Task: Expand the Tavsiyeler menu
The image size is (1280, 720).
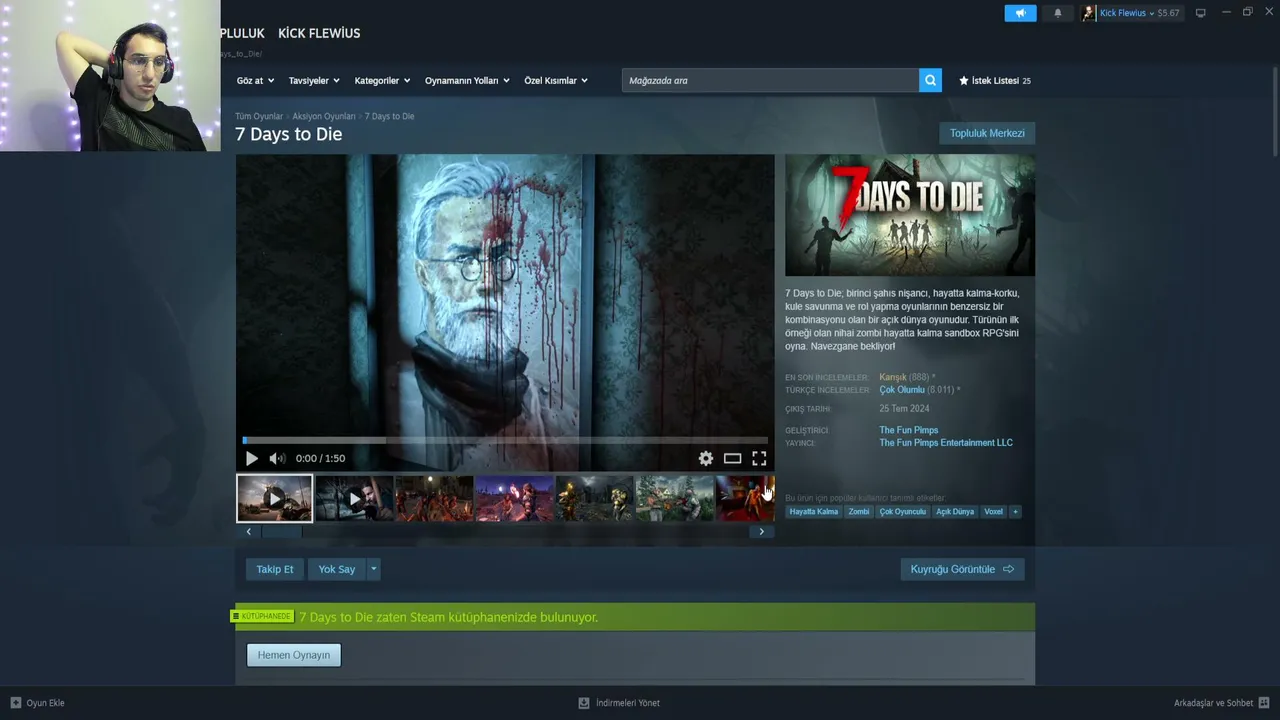Action: pyautogui.click(x=314, y=80)
